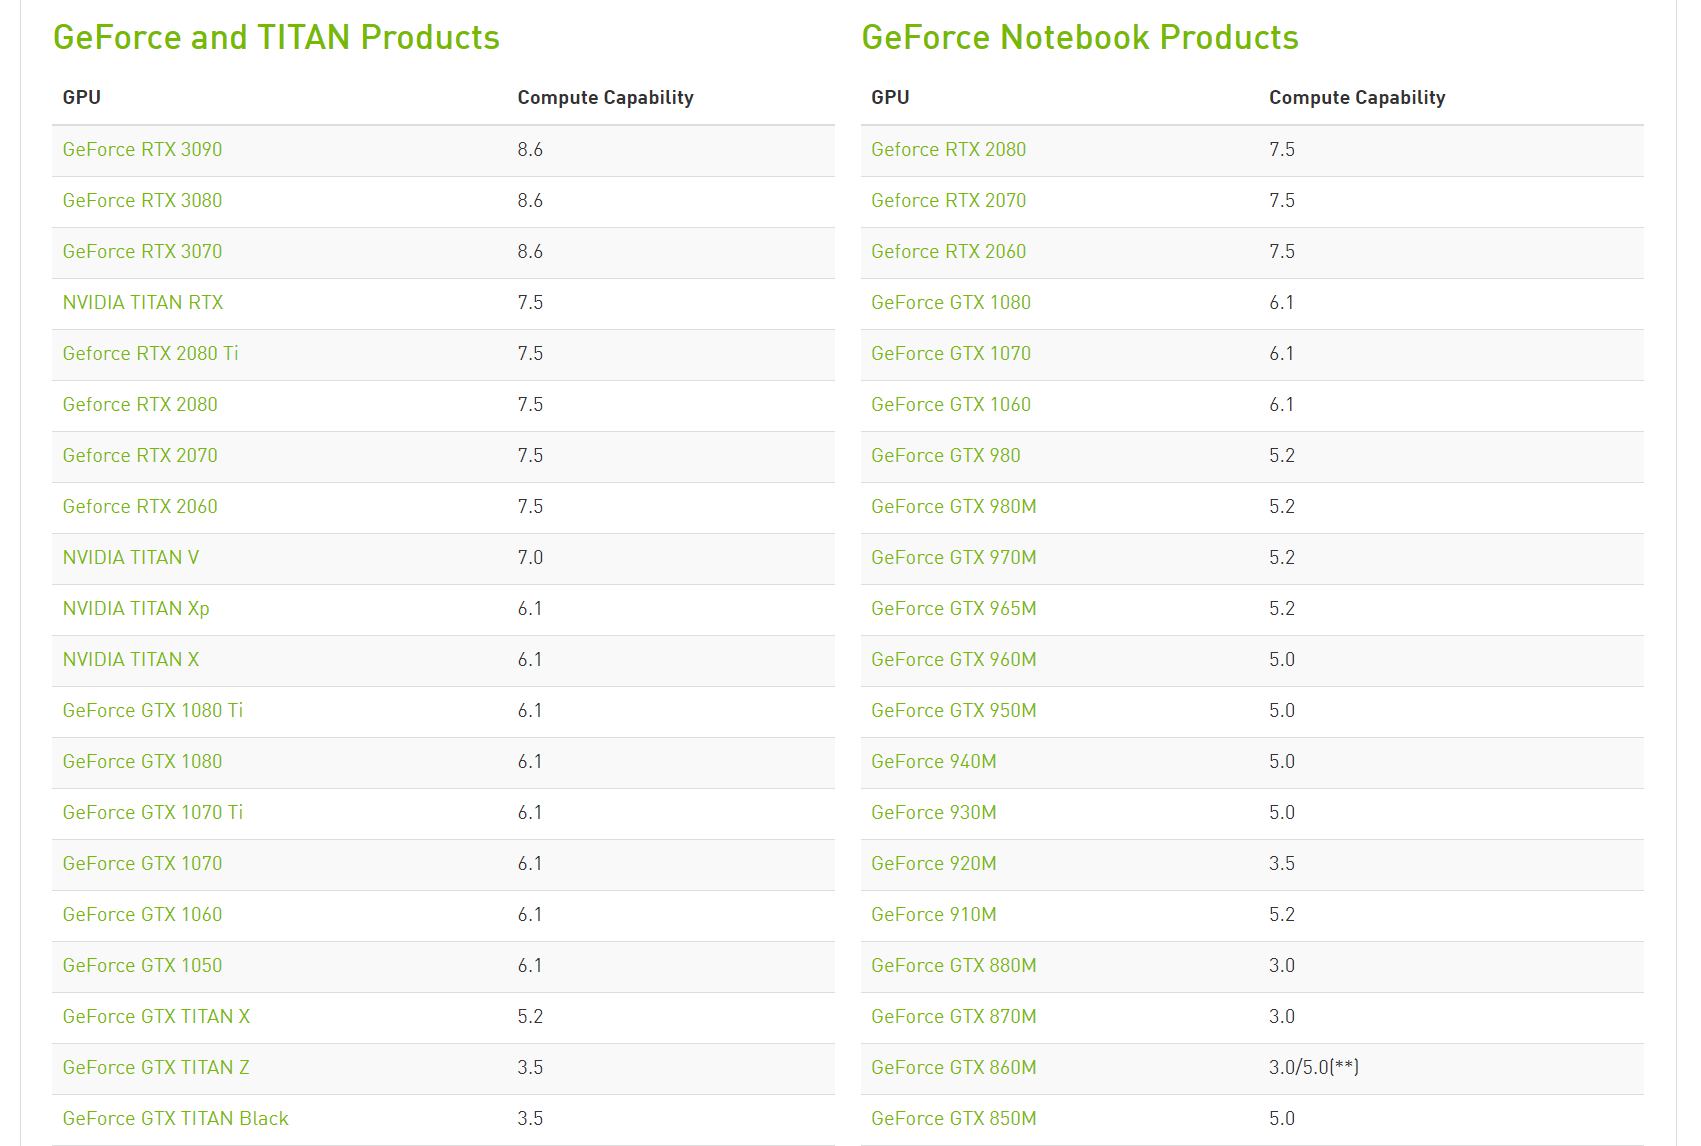Image resolution: width=1701 pixels, height=1146 pixels.
Task: Open the GeForce 910M link
Action: click(934, 915)
